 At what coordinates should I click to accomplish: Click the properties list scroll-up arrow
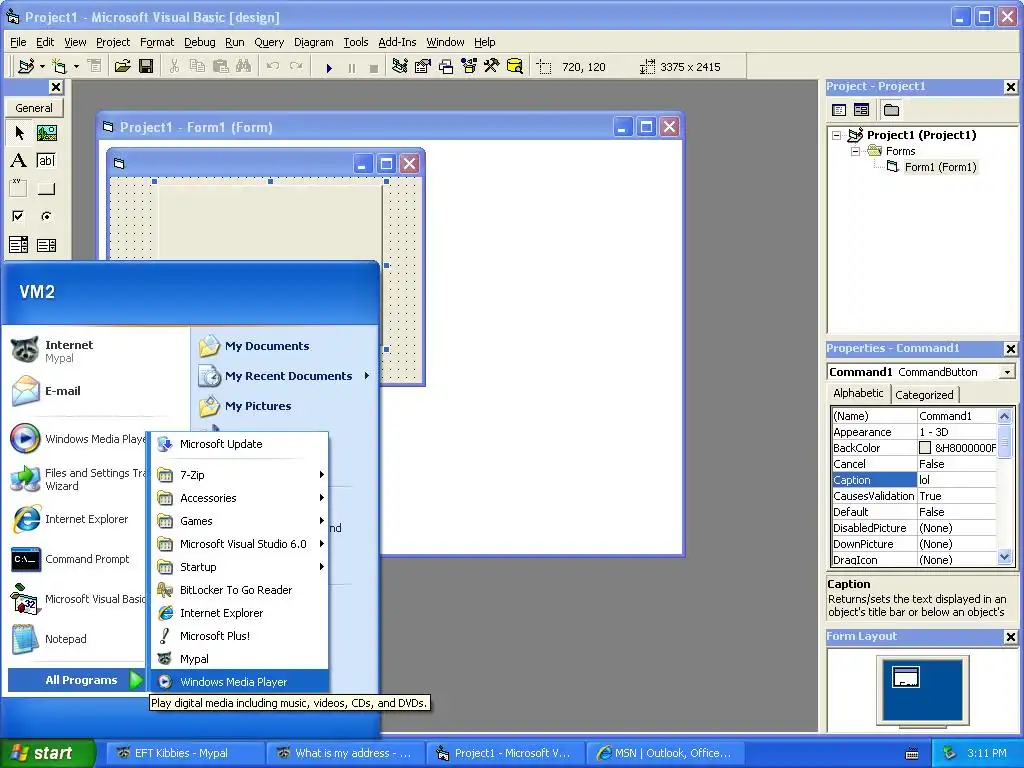tap(1004, 416)
